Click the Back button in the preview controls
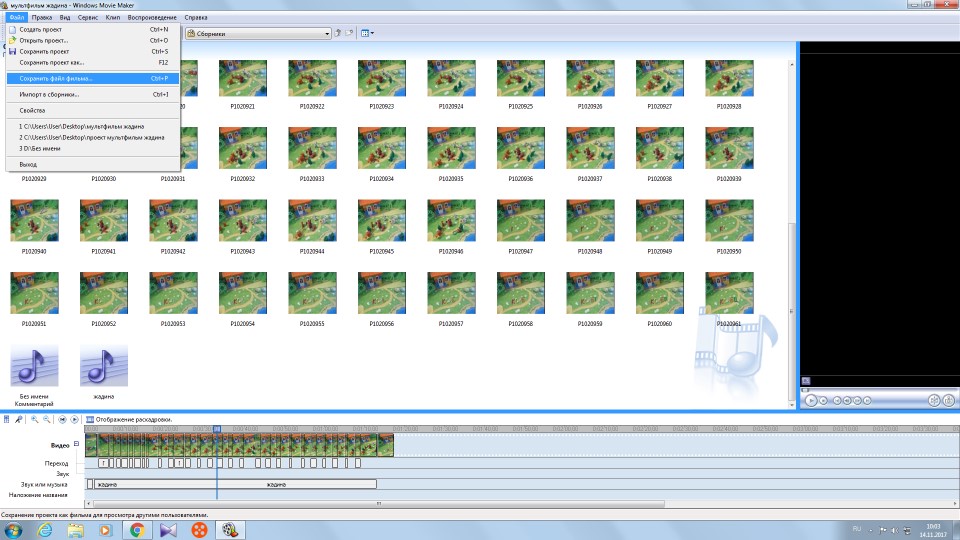 [837, 400]
